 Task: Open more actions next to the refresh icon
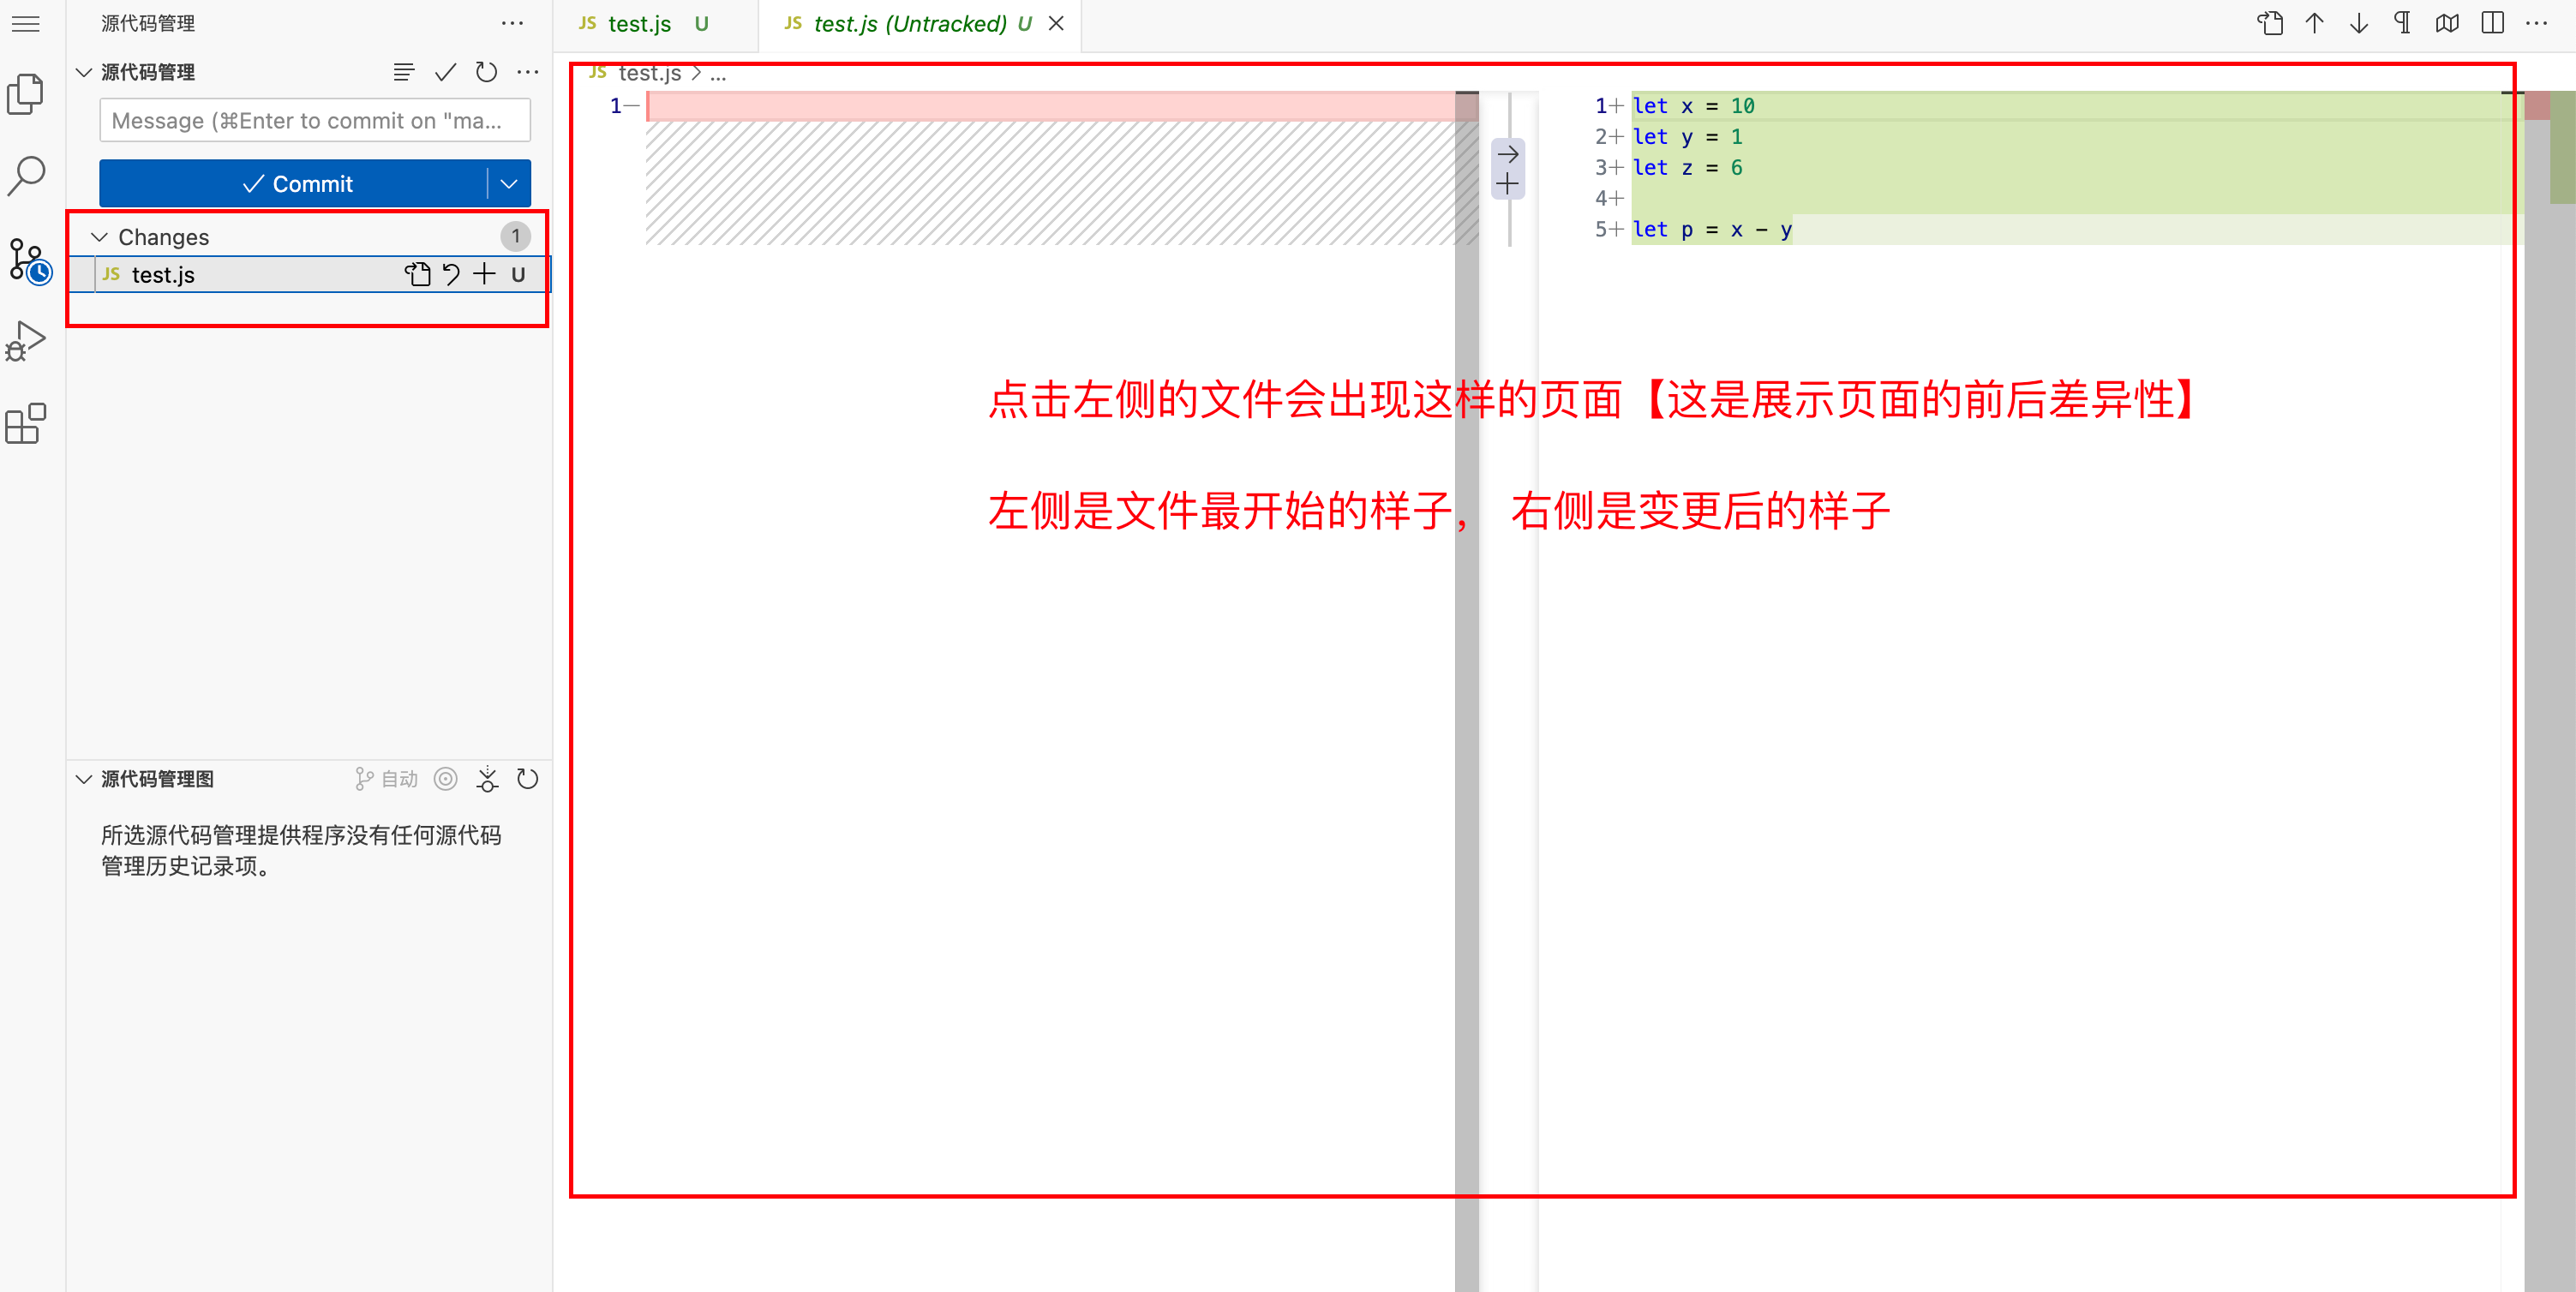(x=528, y=72)
